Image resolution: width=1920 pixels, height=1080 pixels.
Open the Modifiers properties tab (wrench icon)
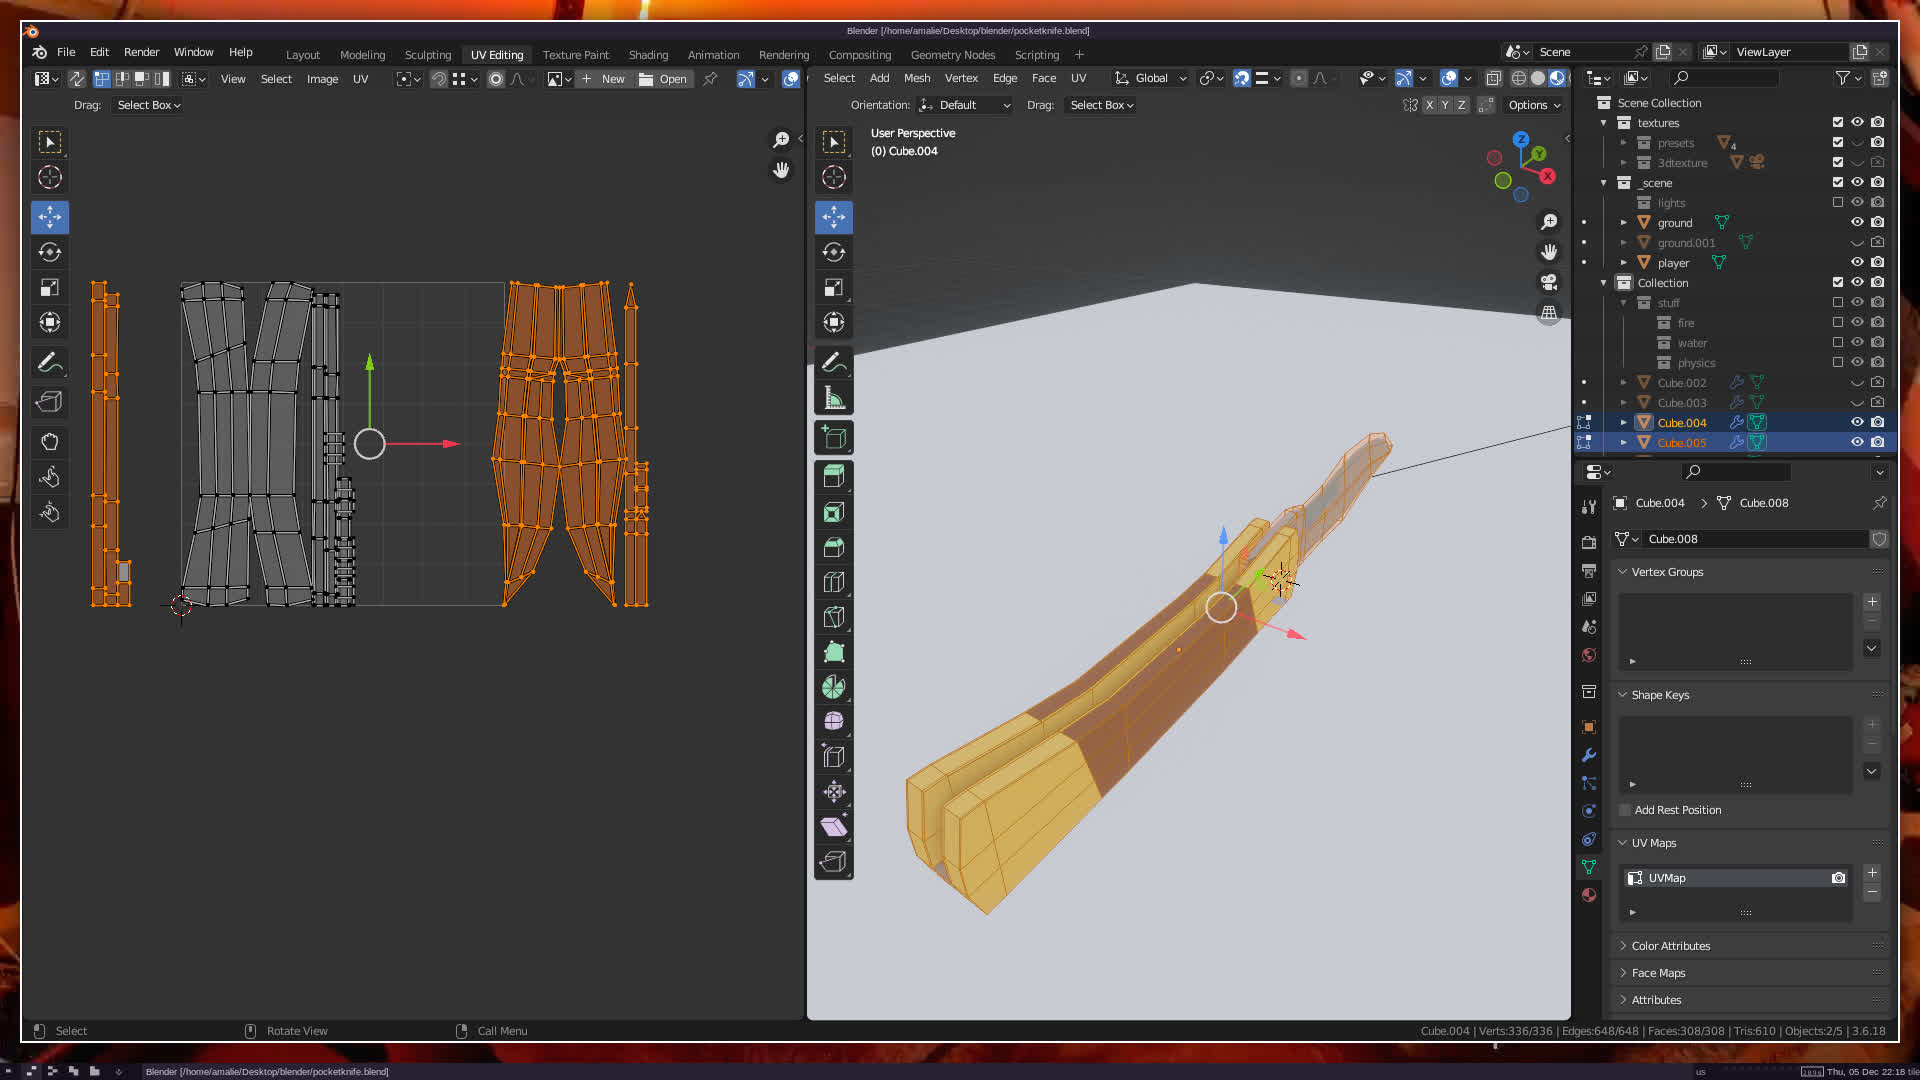(1589, 755)
